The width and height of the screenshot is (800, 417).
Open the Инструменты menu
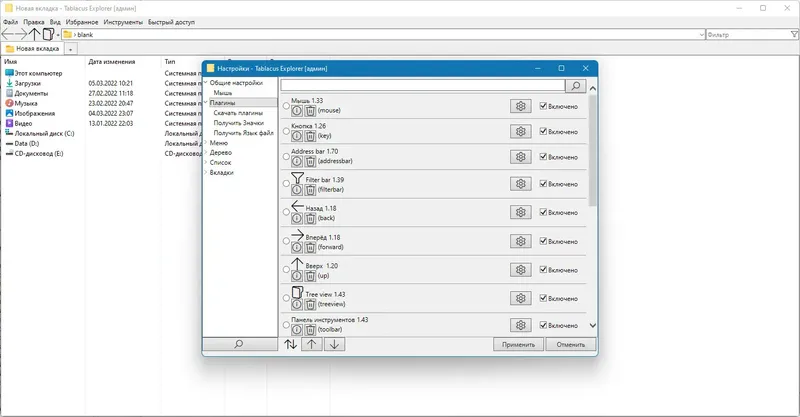pyautogui.click(x=123, y=22)
